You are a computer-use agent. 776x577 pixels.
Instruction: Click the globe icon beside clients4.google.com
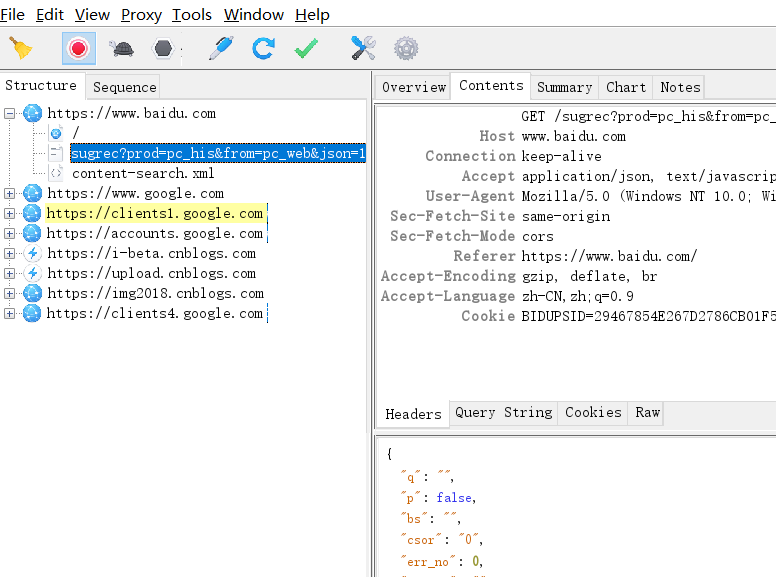coord(32,314)
